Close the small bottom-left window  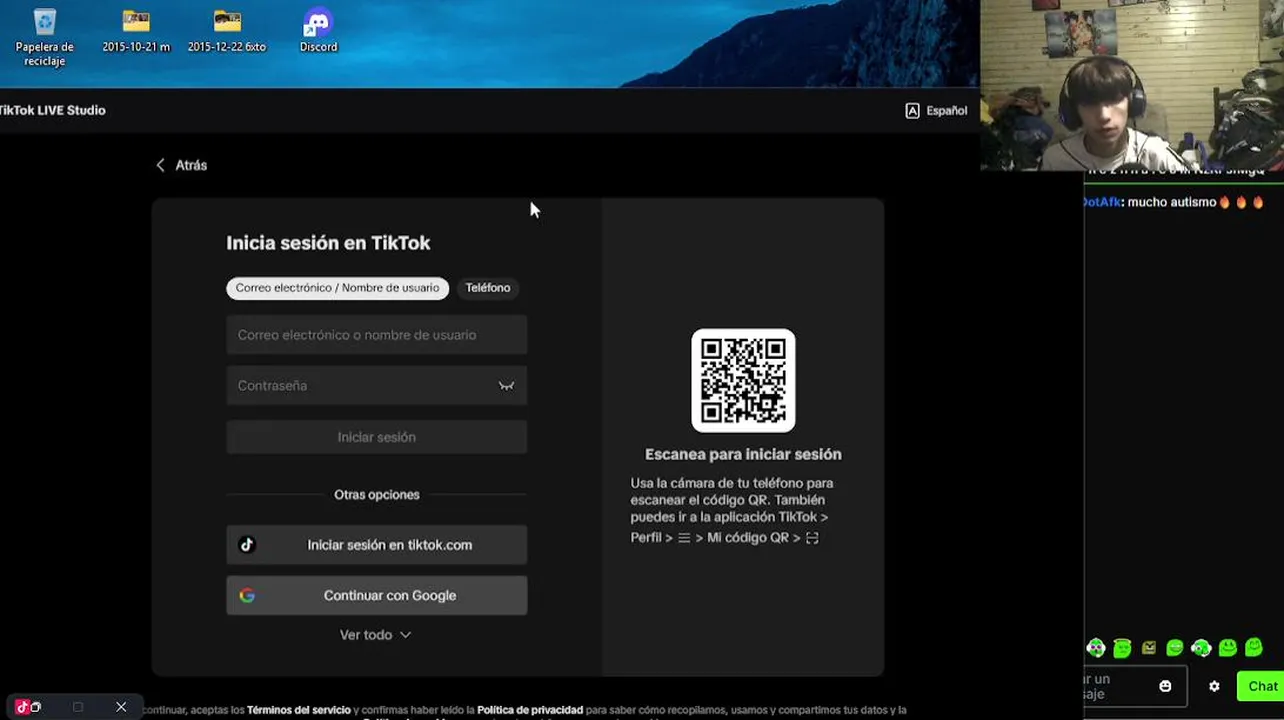pos(121,707)
